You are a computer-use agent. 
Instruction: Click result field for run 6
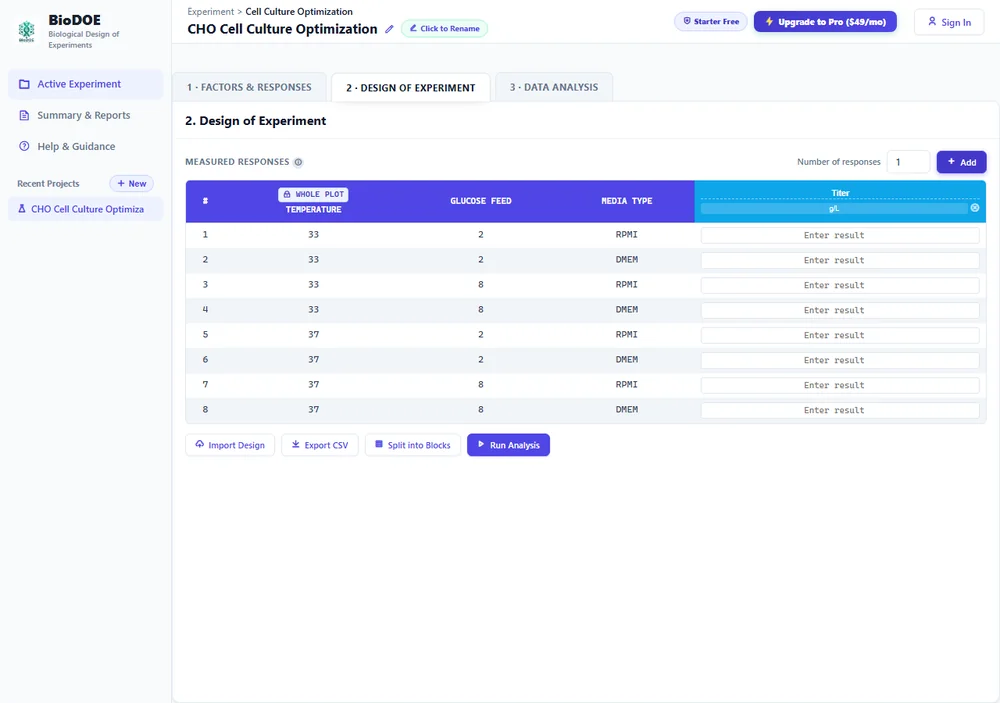click(840, 360)
